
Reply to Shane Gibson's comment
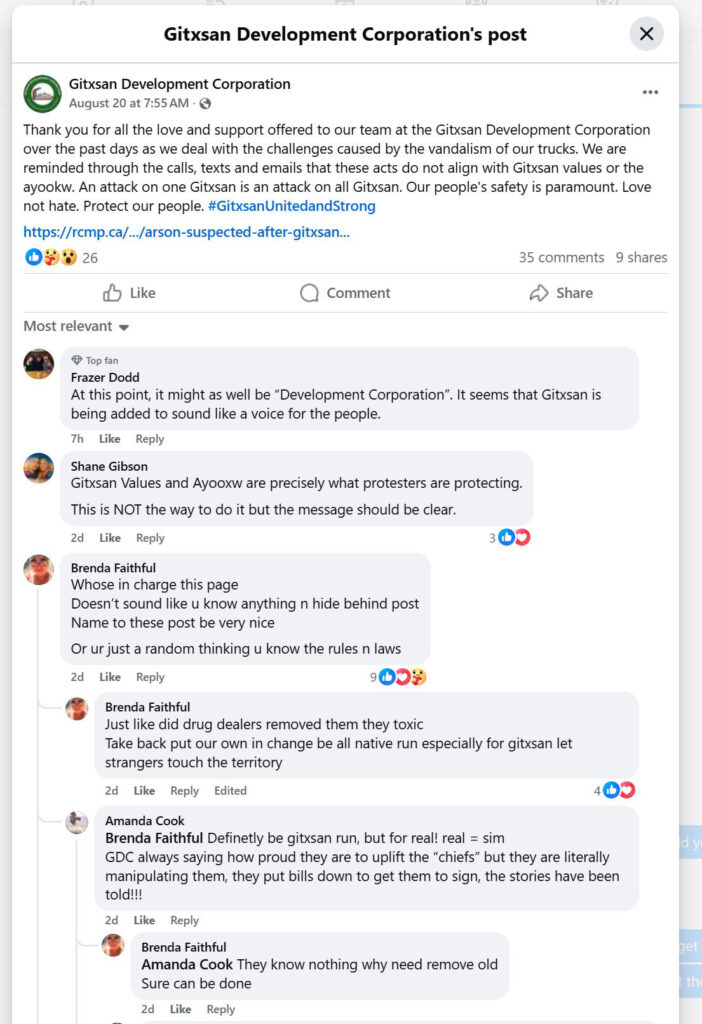[x=150, y=538]
